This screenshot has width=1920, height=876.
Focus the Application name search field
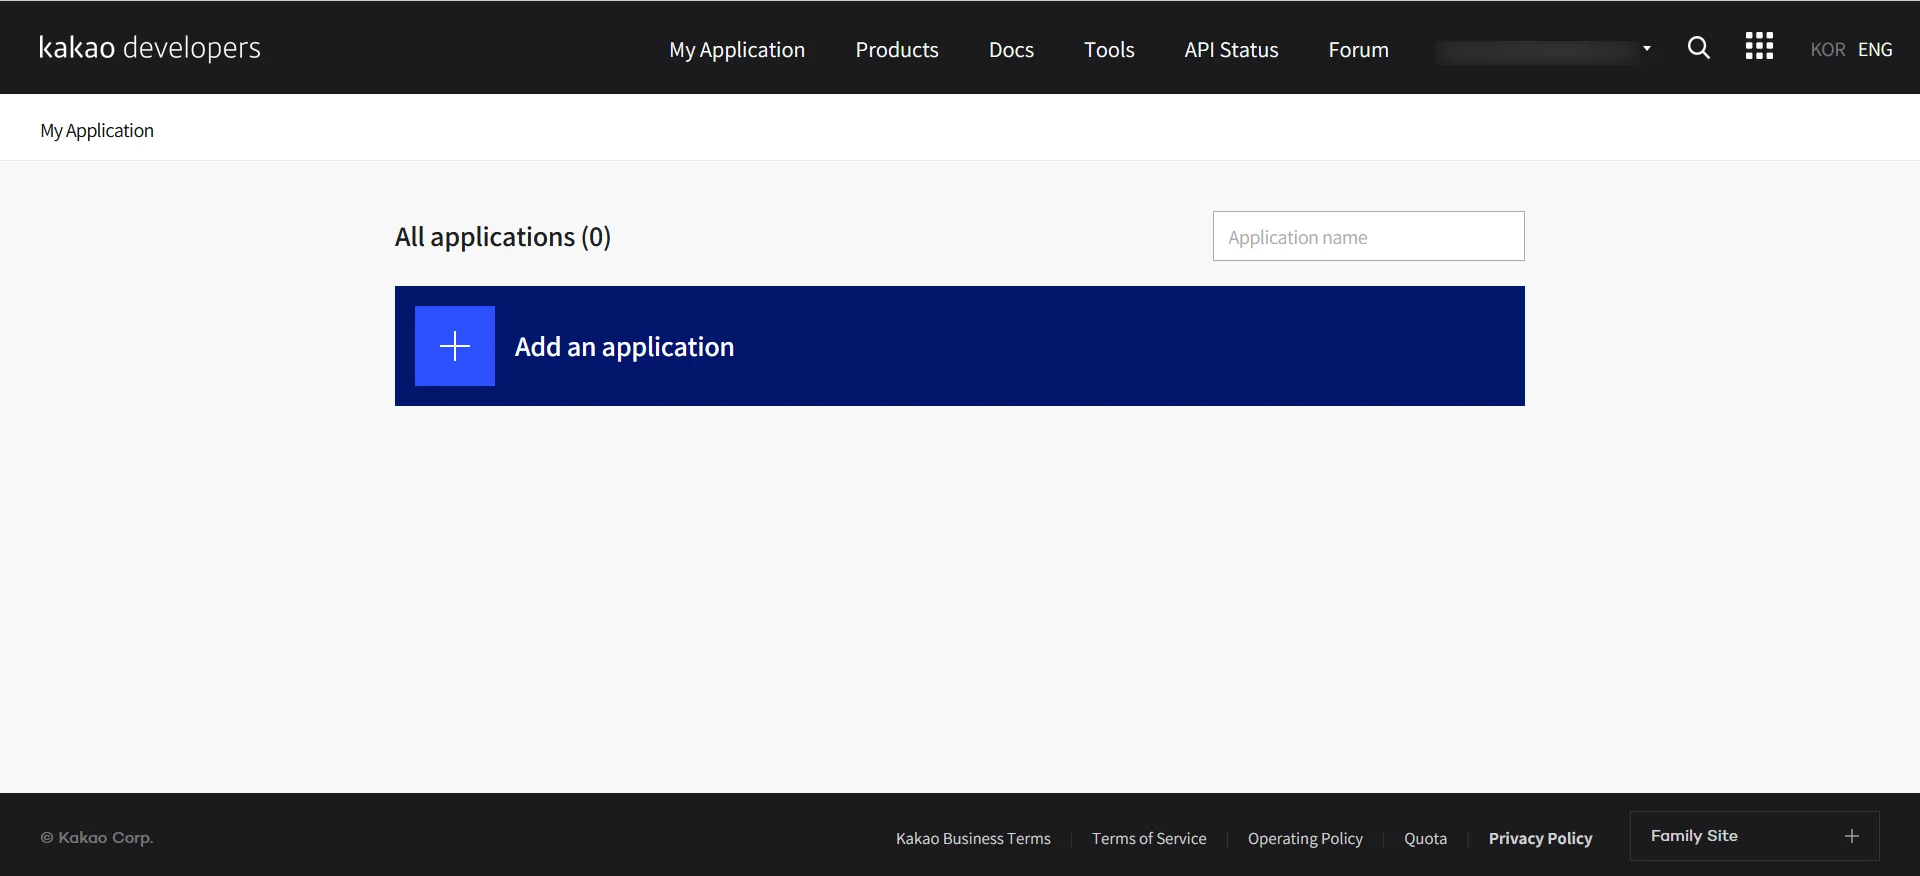[x=1368, y=236]
